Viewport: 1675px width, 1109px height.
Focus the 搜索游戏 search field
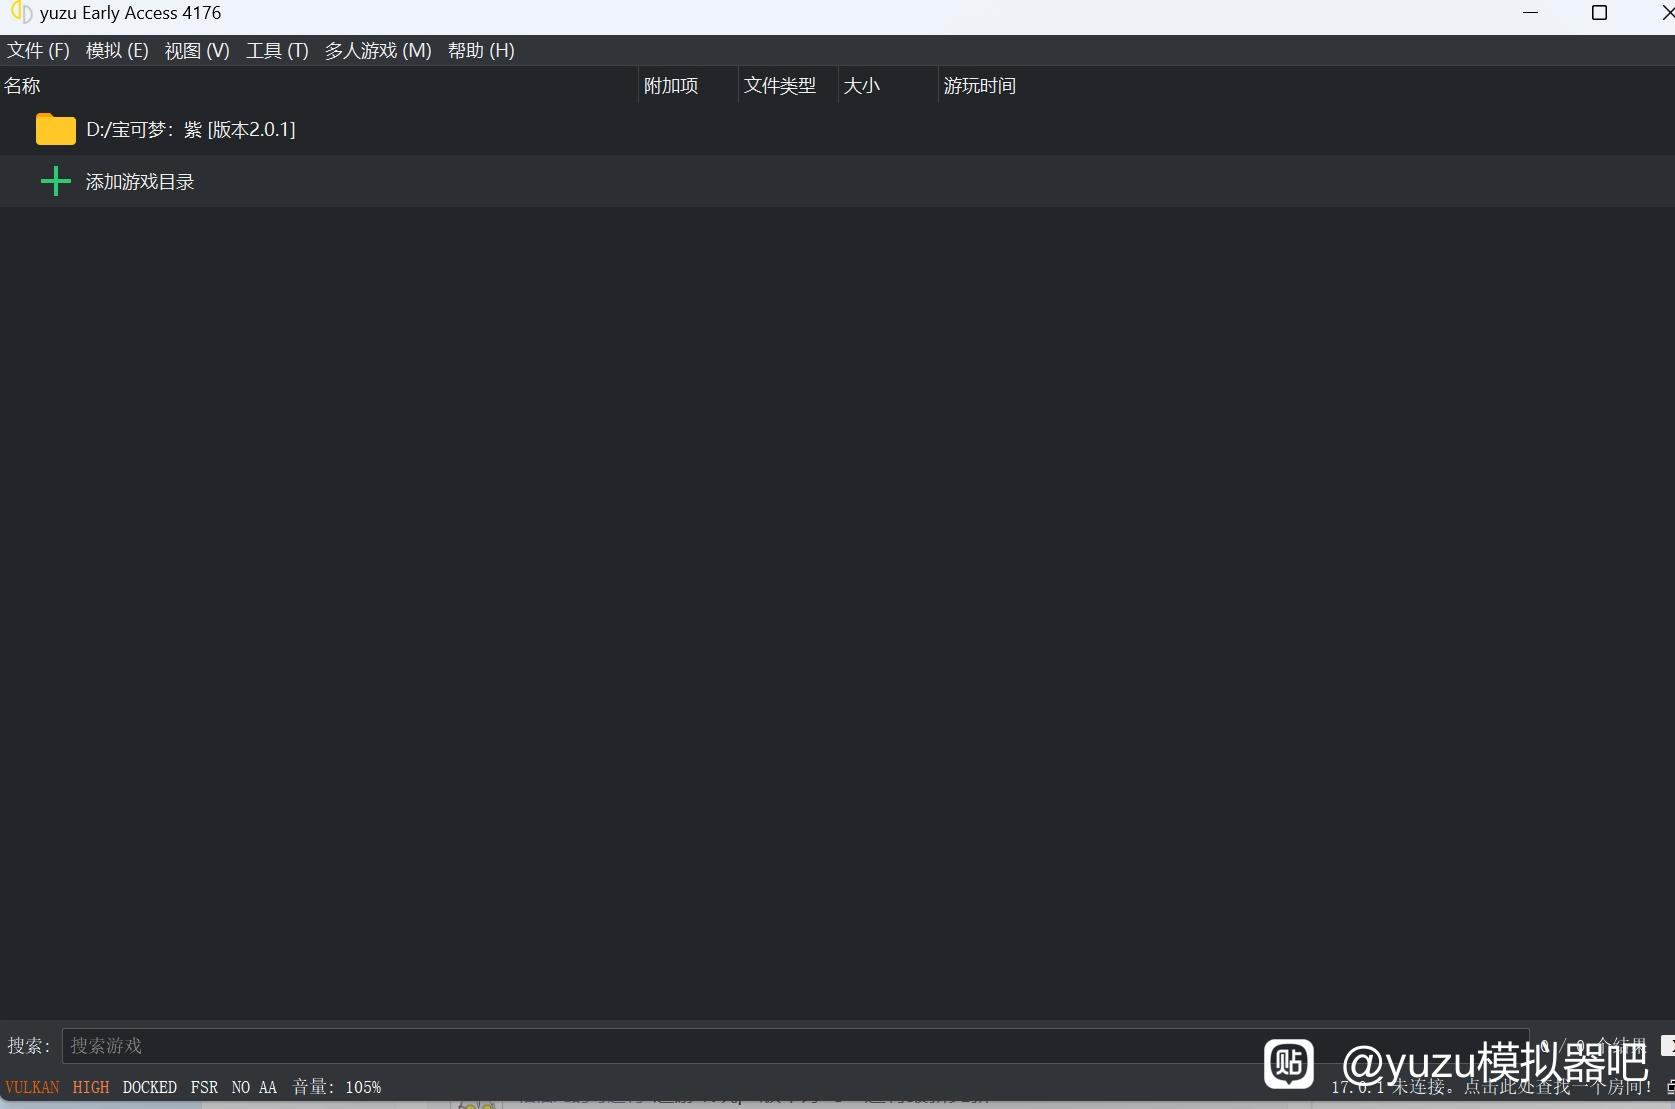(795, 1046)
